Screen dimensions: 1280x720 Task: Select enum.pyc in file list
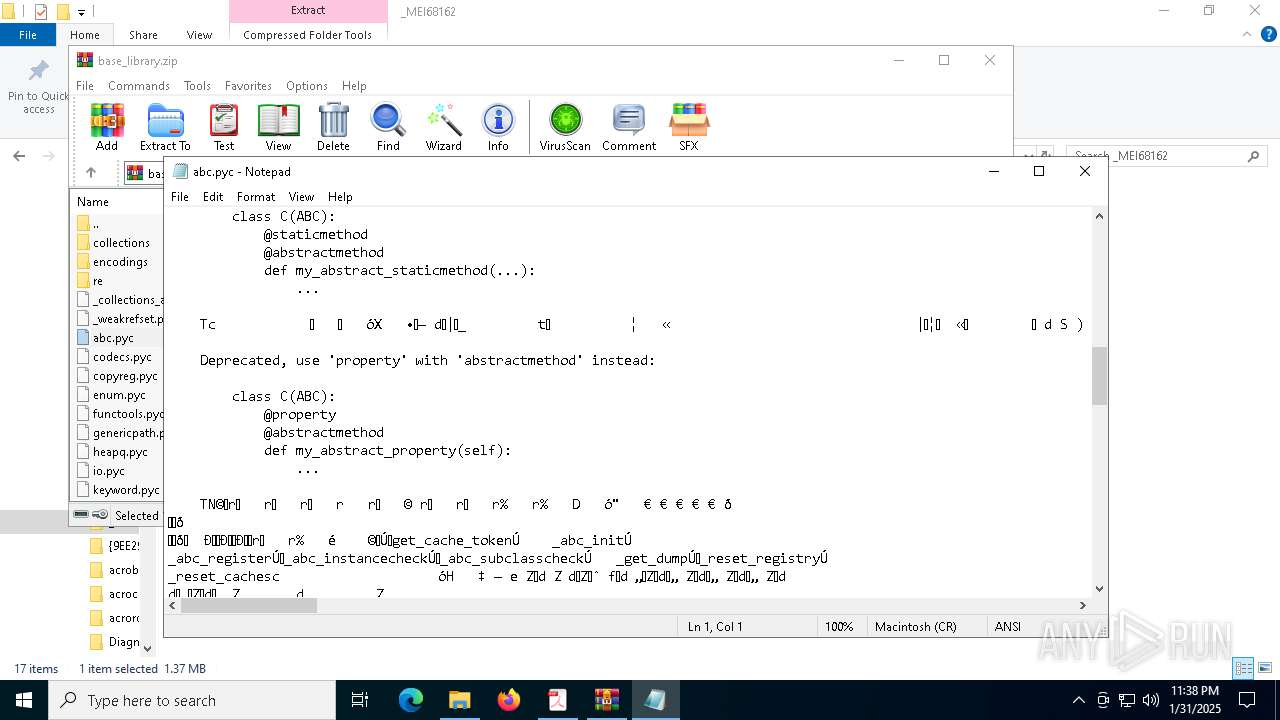point(119,395)
